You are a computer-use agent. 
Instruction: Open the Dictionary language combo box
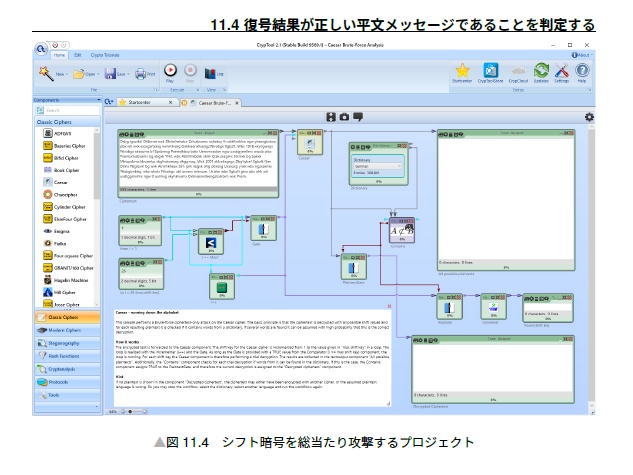(378, 166)
